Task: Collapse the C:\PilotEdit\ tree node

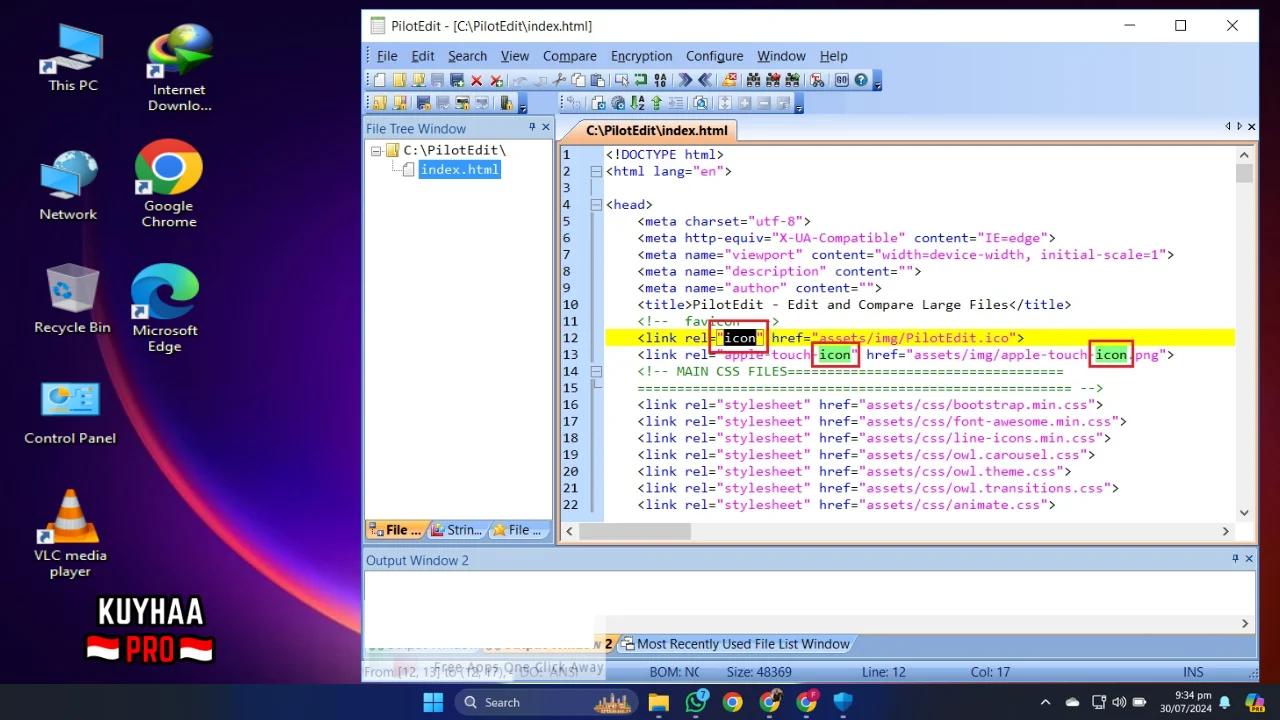Action: click(x=376, y=151)
